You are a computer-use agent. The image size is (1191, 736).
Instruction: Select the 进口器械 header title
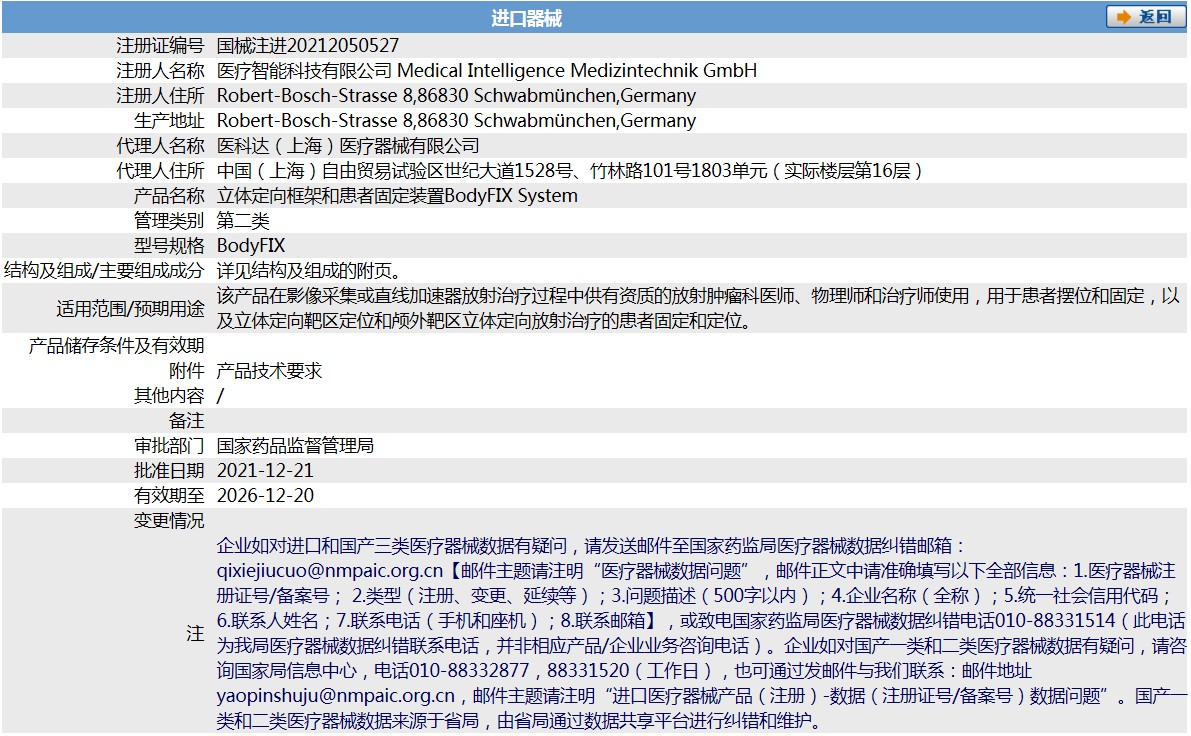tap(526, 18)
